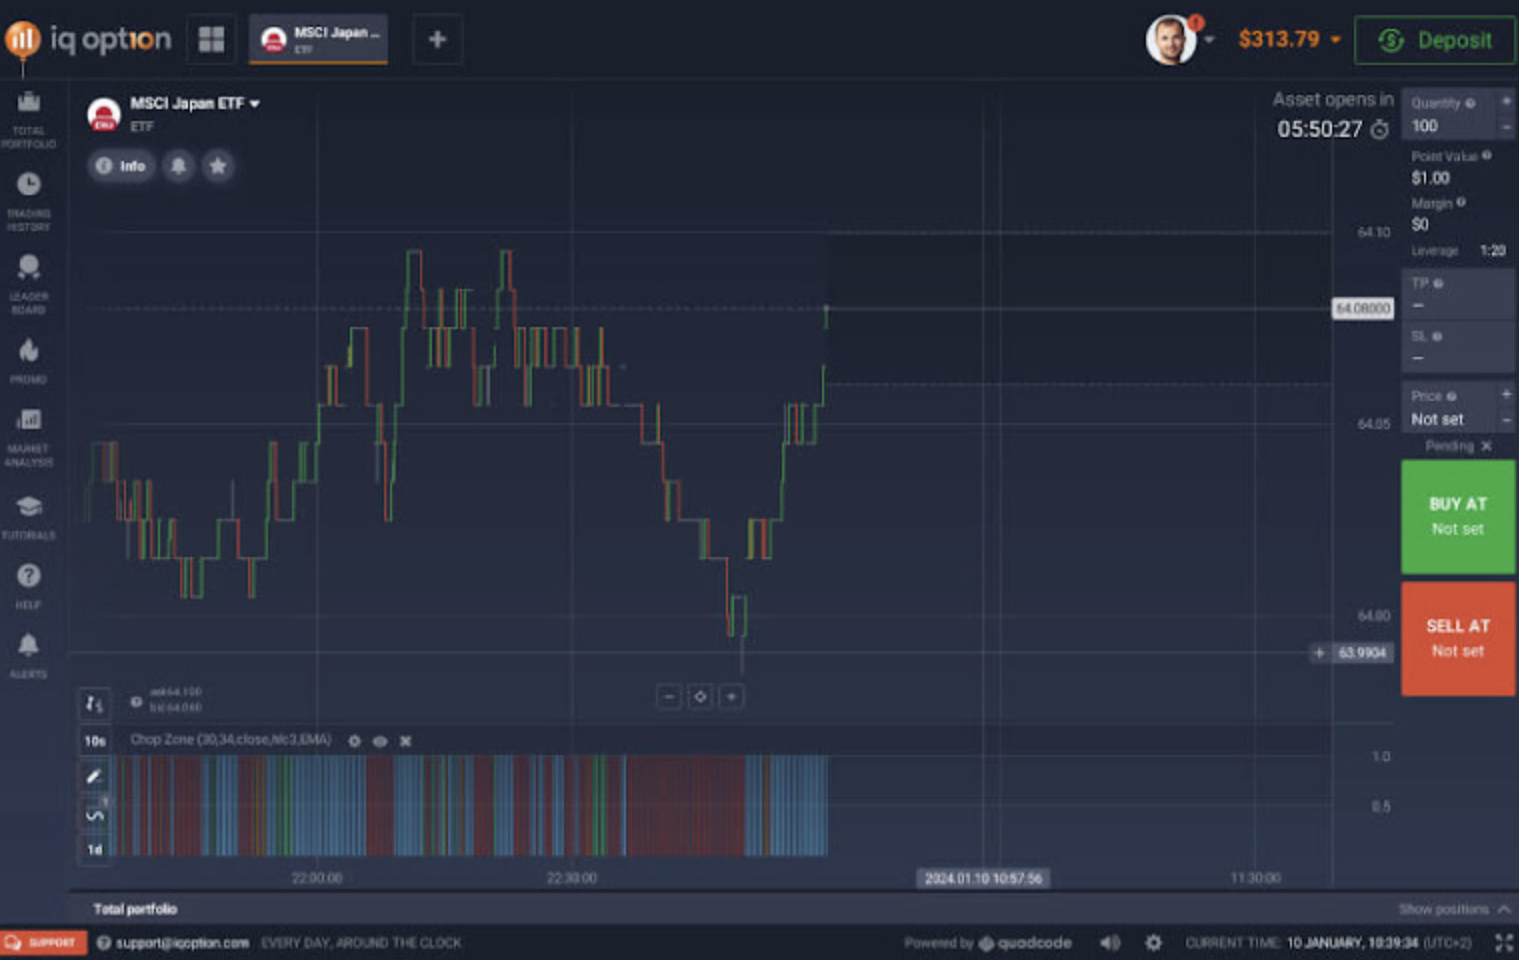1519x960 pixels.
Task: Open the Tutorials section
Action: 29,508
